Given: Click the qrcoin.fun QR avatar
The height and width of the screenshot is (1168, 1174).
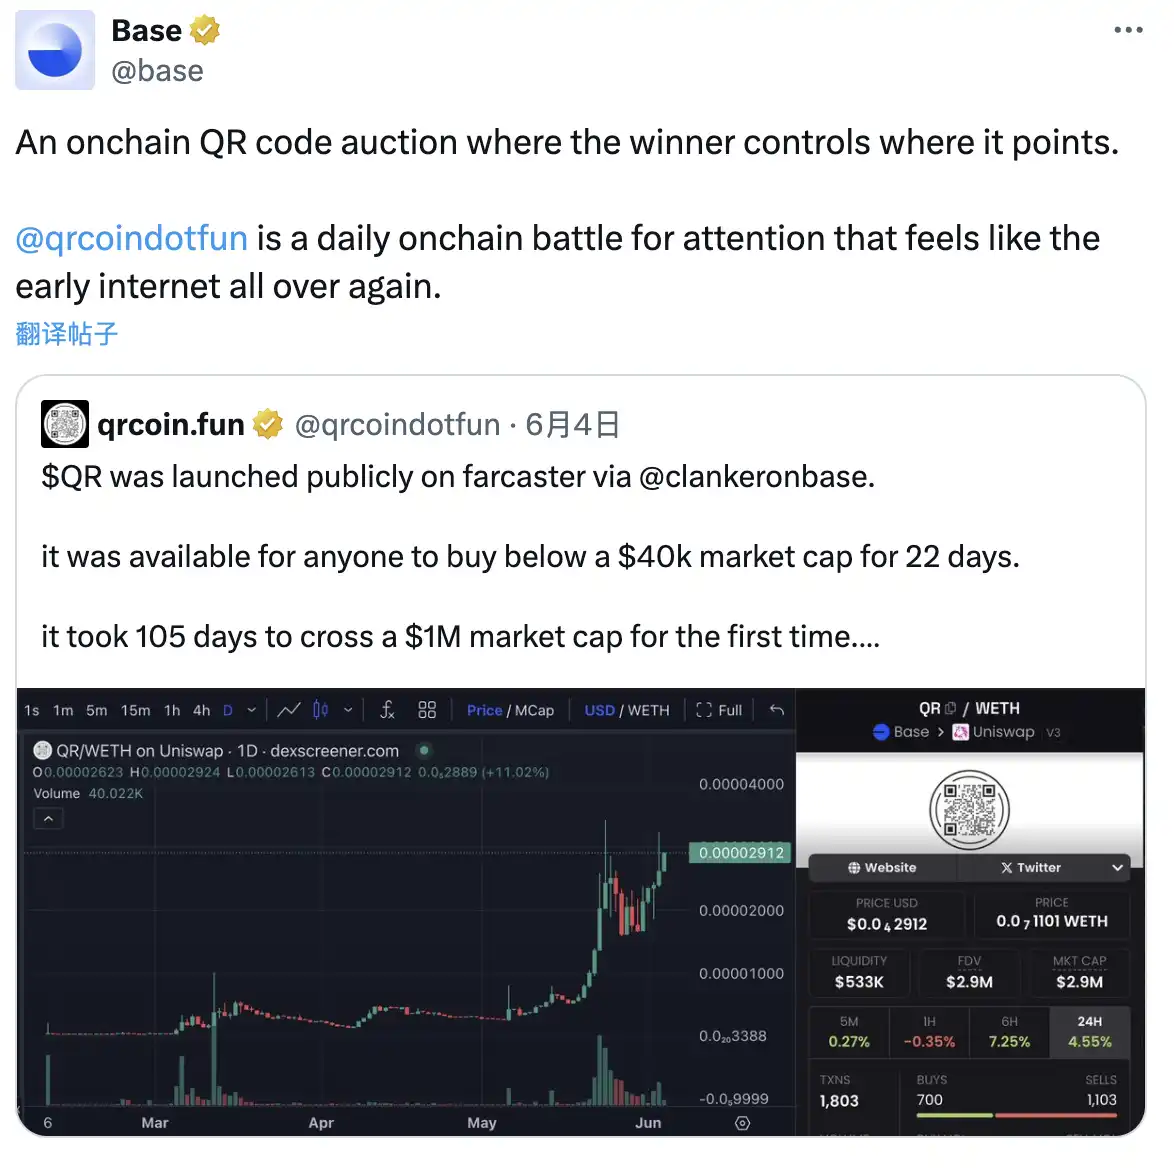Looking at the screenshot, I should pos(65,424).
